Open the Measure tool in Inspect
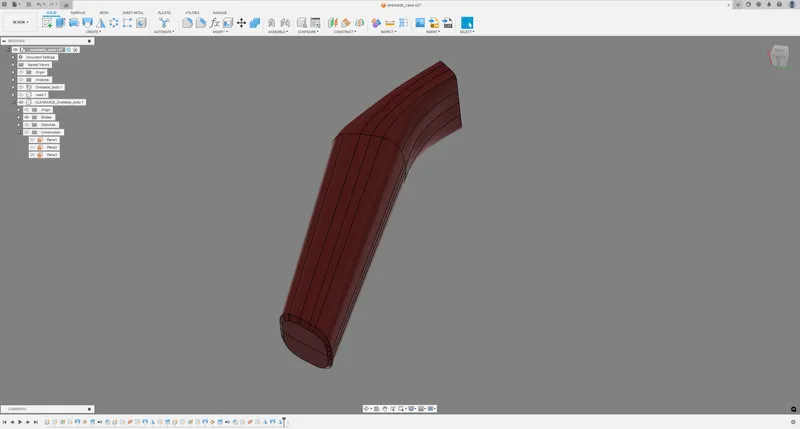The width and height of the screenshot is (800, 429). pyautogui.click(x=390, y=22)
